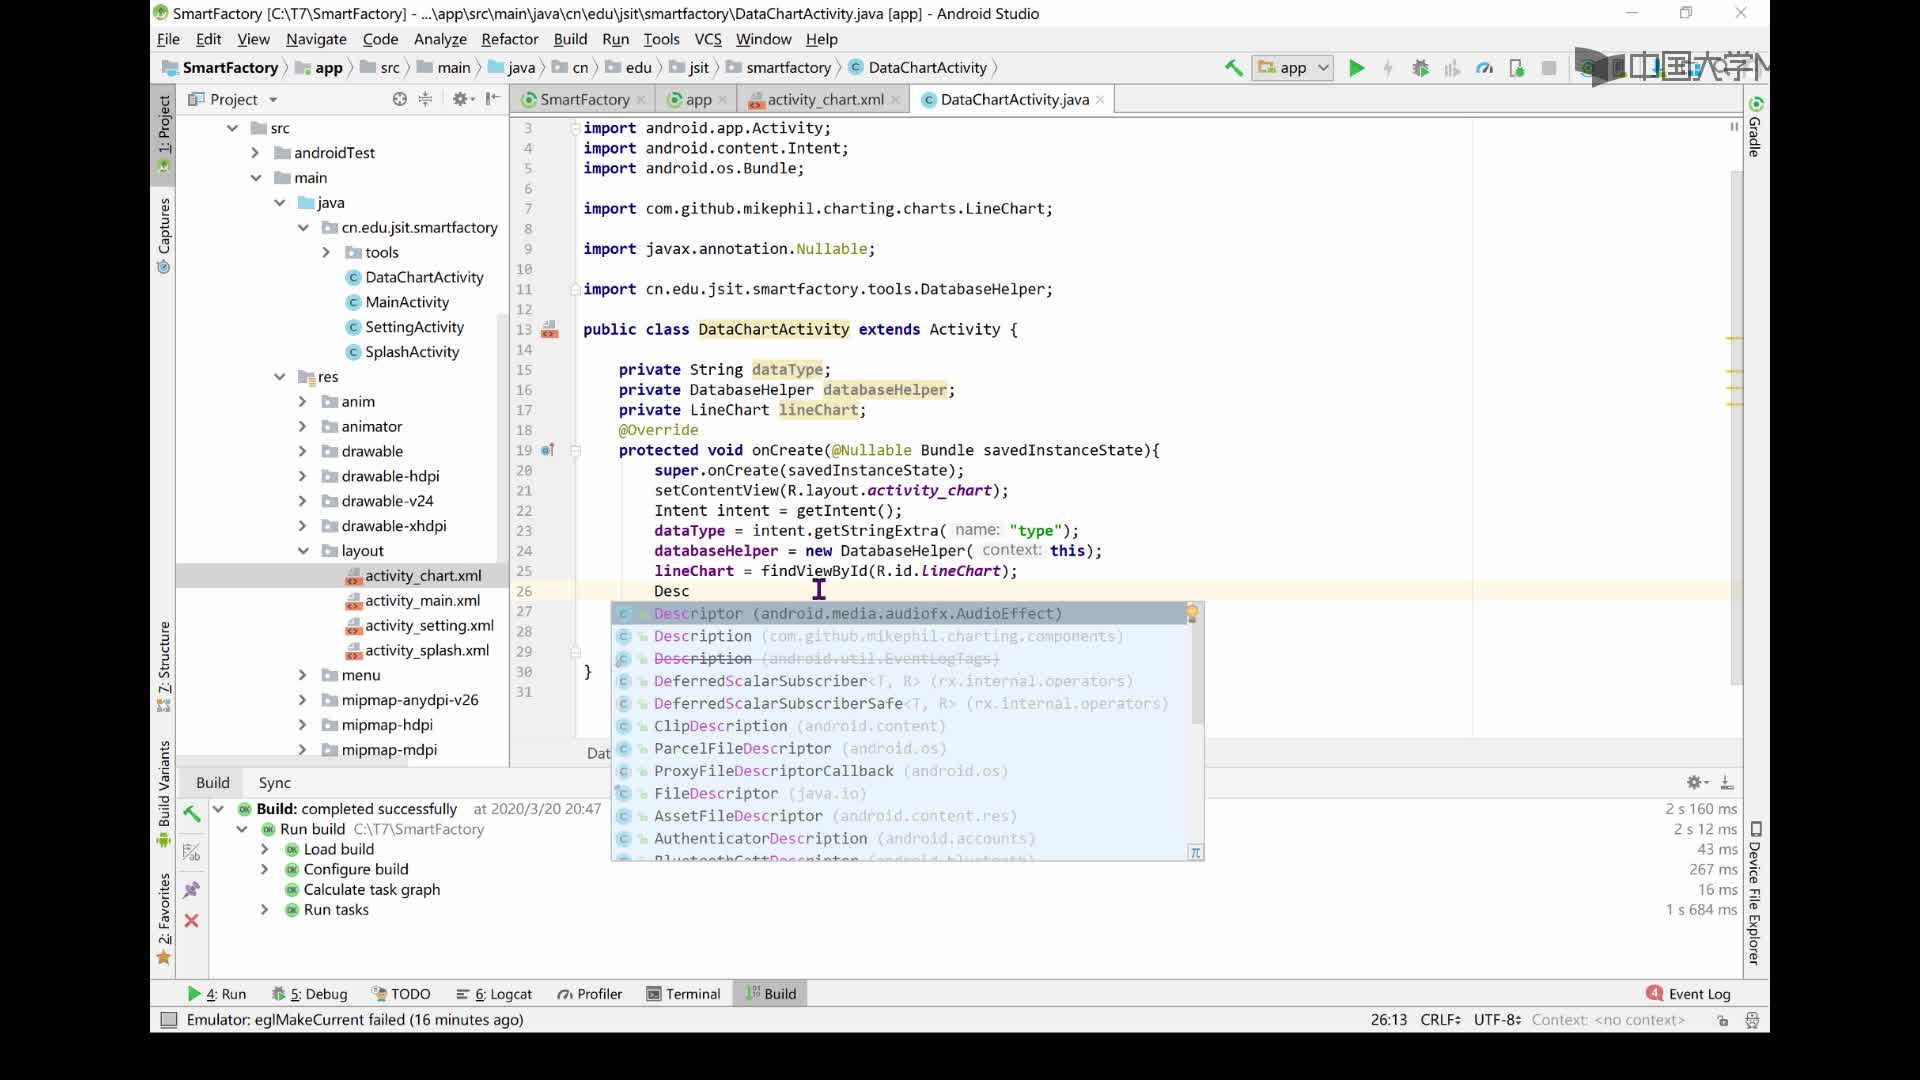Toggle the Build Variants side panel
The image size is (1920, 1080).
tap(164, 795)
